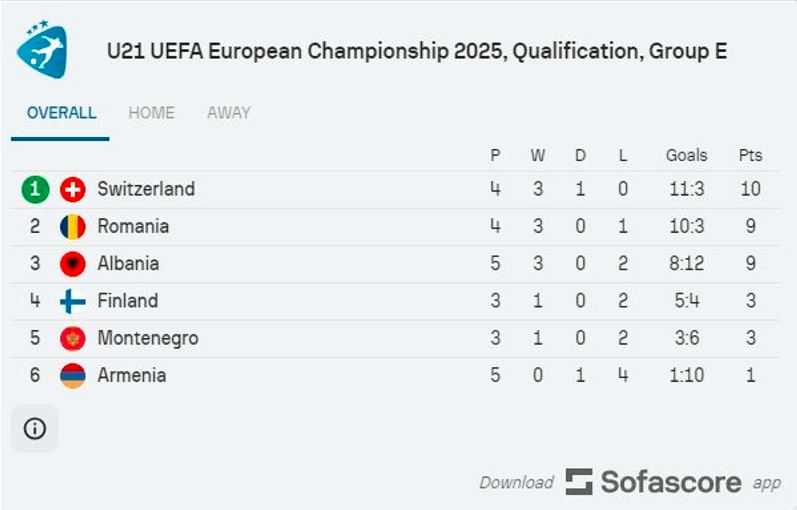
Task: Click the Albania flag icon
Action: pos(73,263)
